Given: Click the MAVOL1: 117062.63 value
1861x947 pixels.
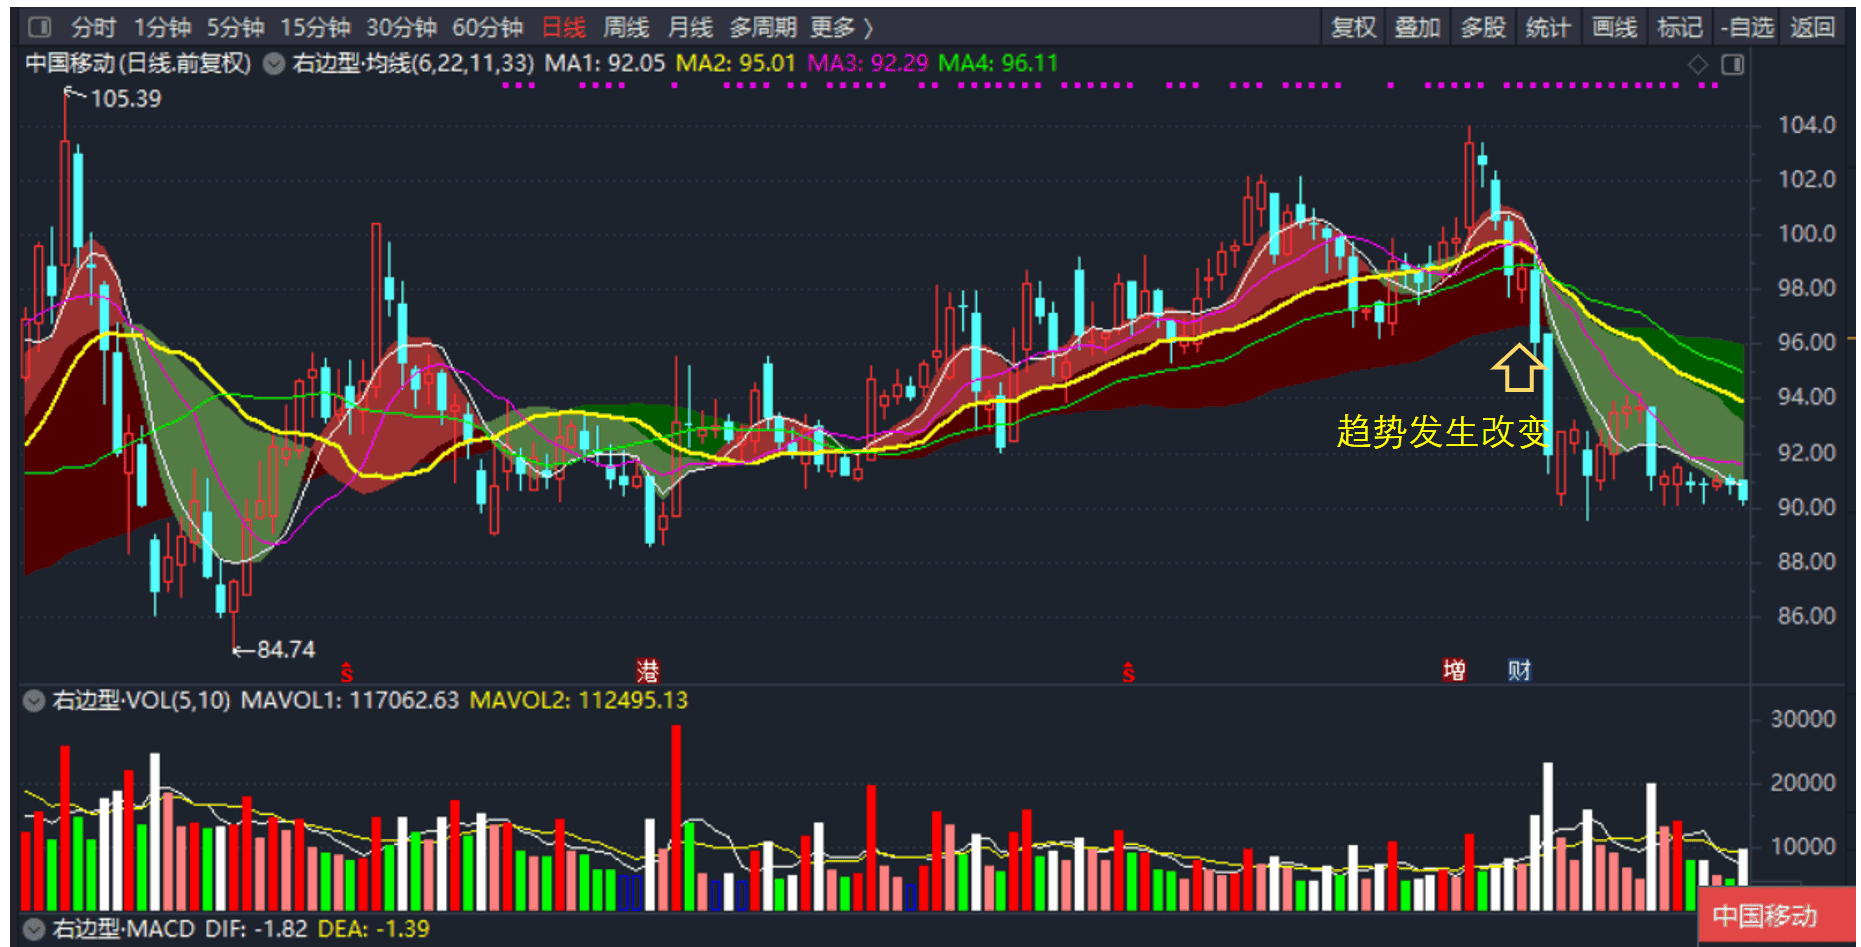Looking at the screenshot, I should 350,700.
